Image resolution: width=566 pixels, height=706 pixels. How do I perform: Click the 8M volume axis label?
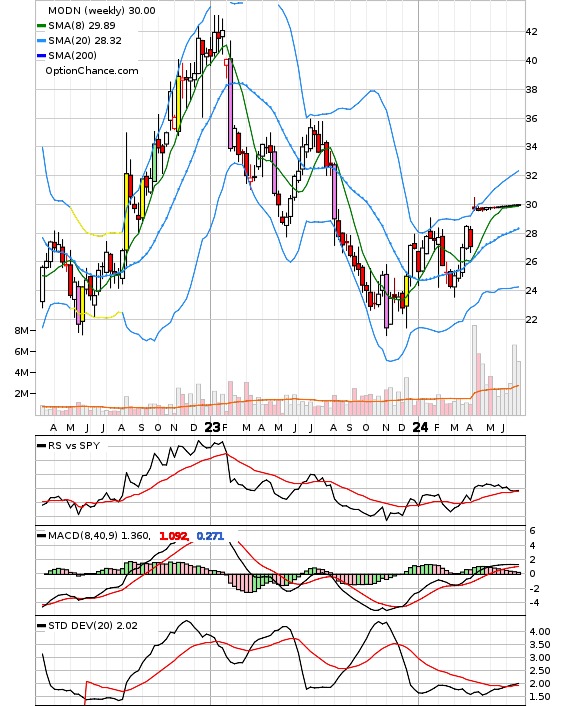click(22, 330)
